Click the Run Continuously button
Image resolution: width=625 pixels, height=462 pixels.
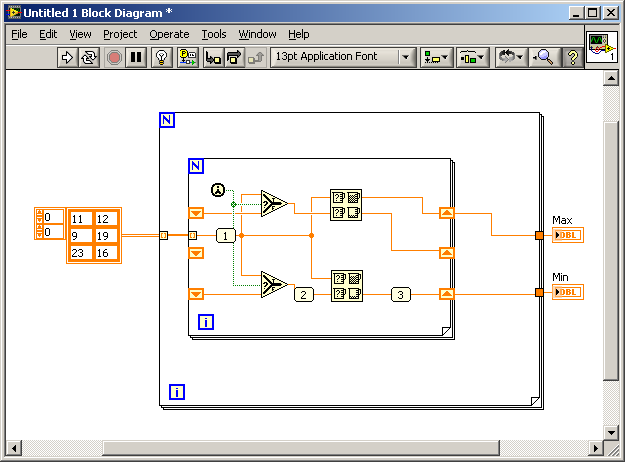pyautogui.click(x=89, y=57)
